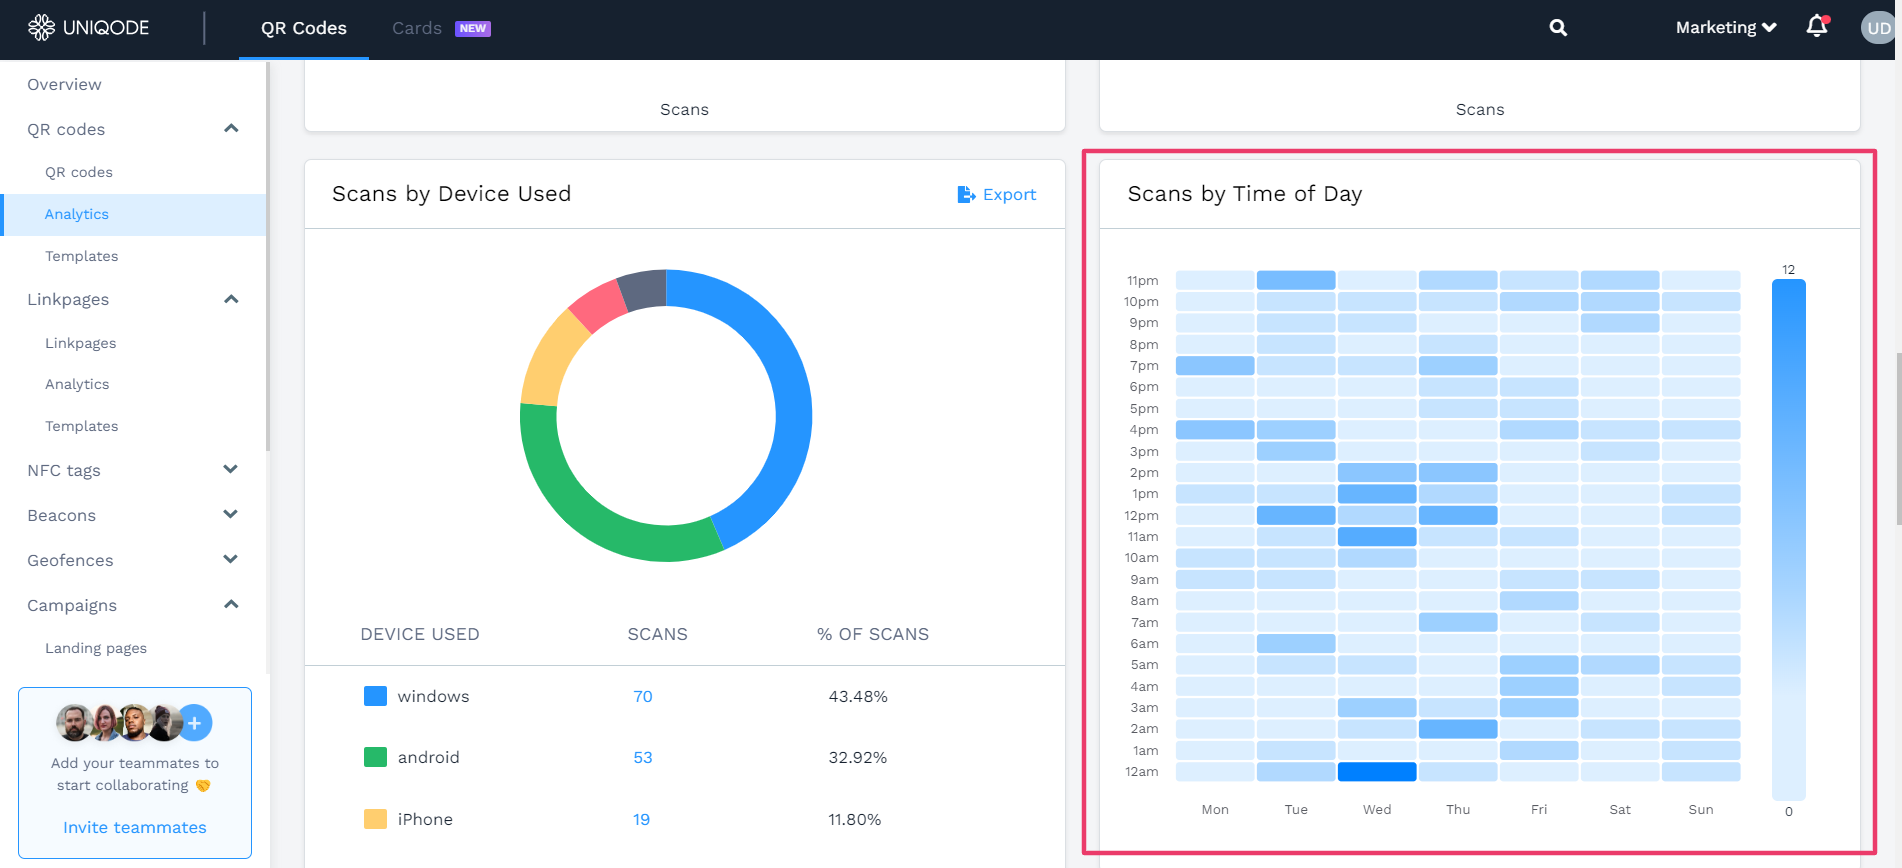Click the SCANS column header

point(658,634)
